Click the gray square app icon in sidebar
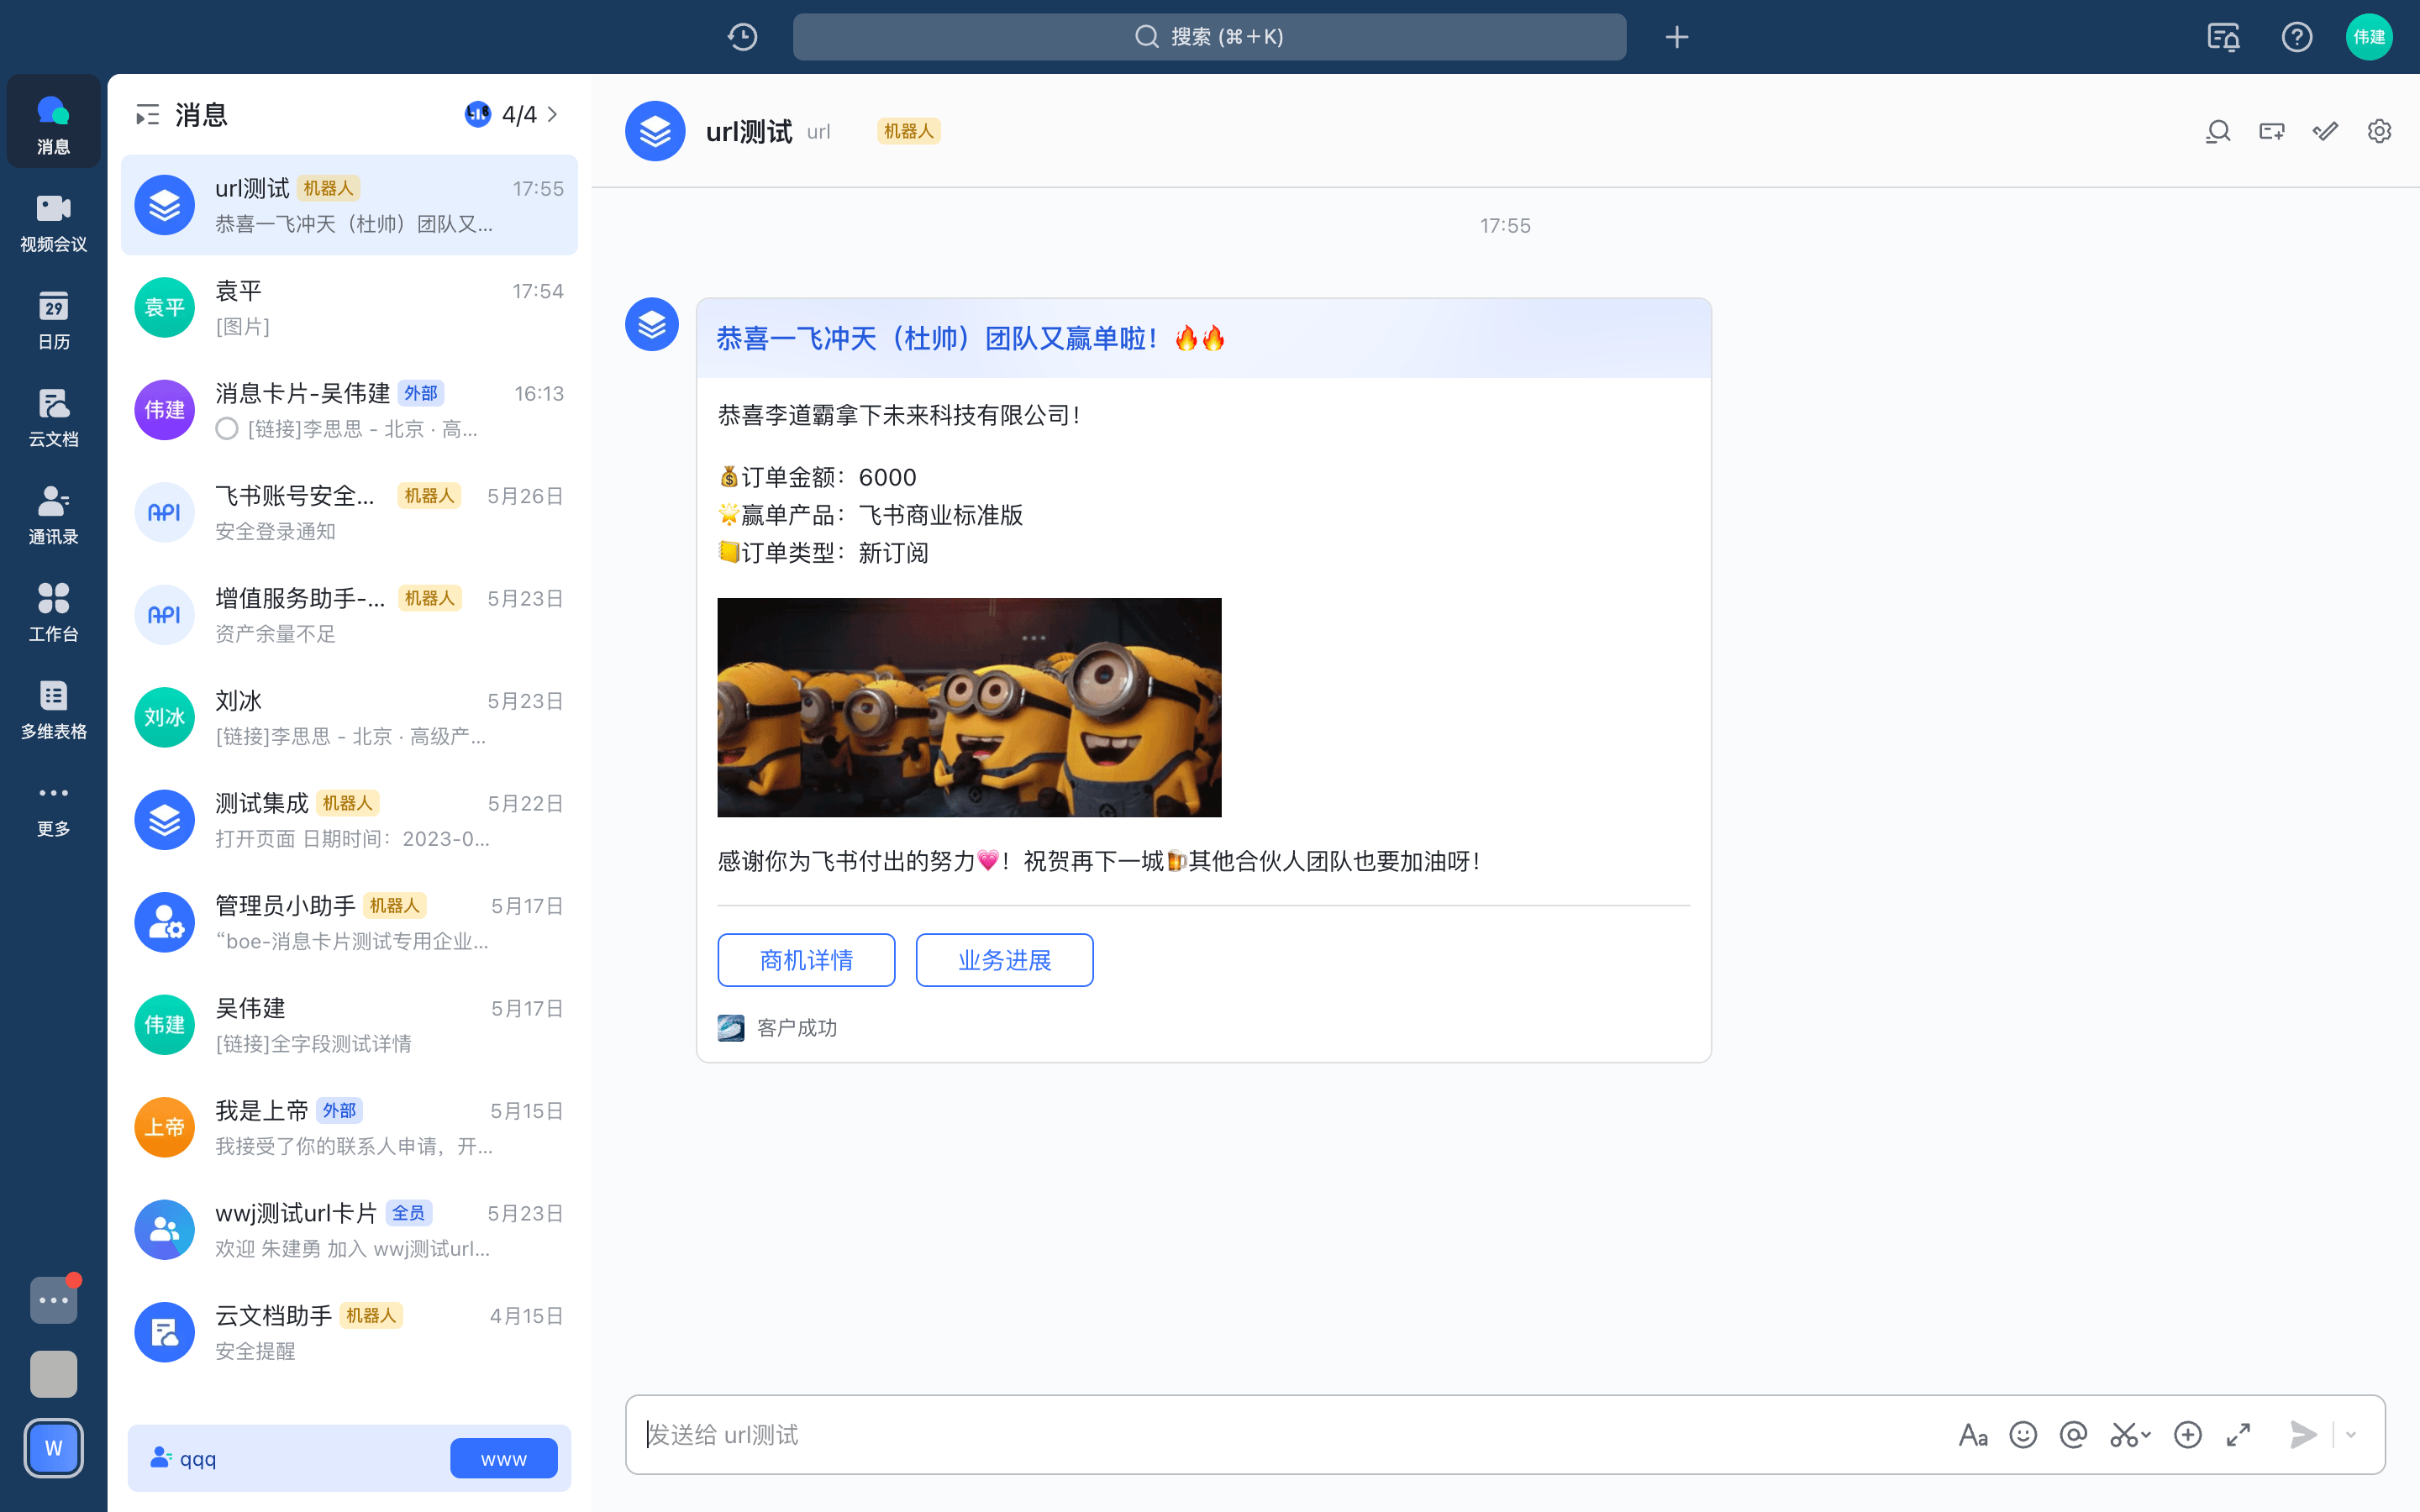 click(53, 1374)
